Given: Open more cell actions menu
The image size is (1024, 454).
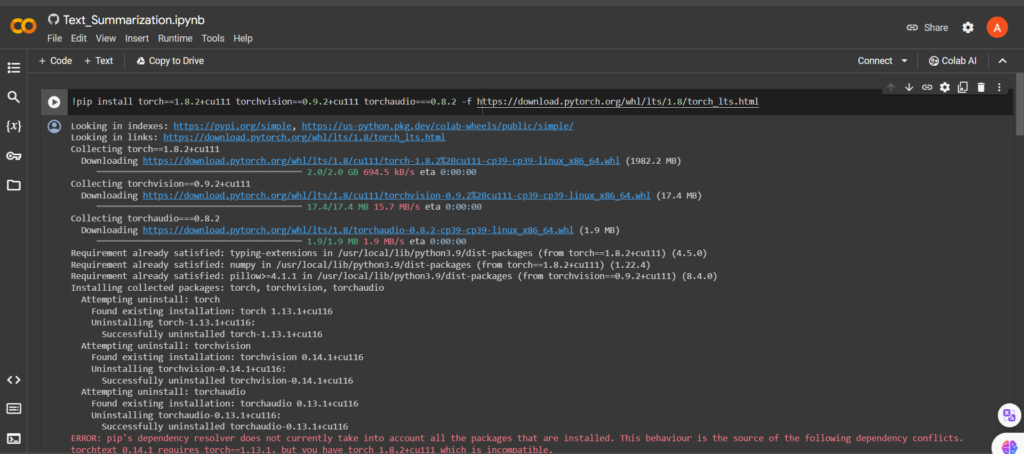Looking at the screenshot, I should coord(999,87).
